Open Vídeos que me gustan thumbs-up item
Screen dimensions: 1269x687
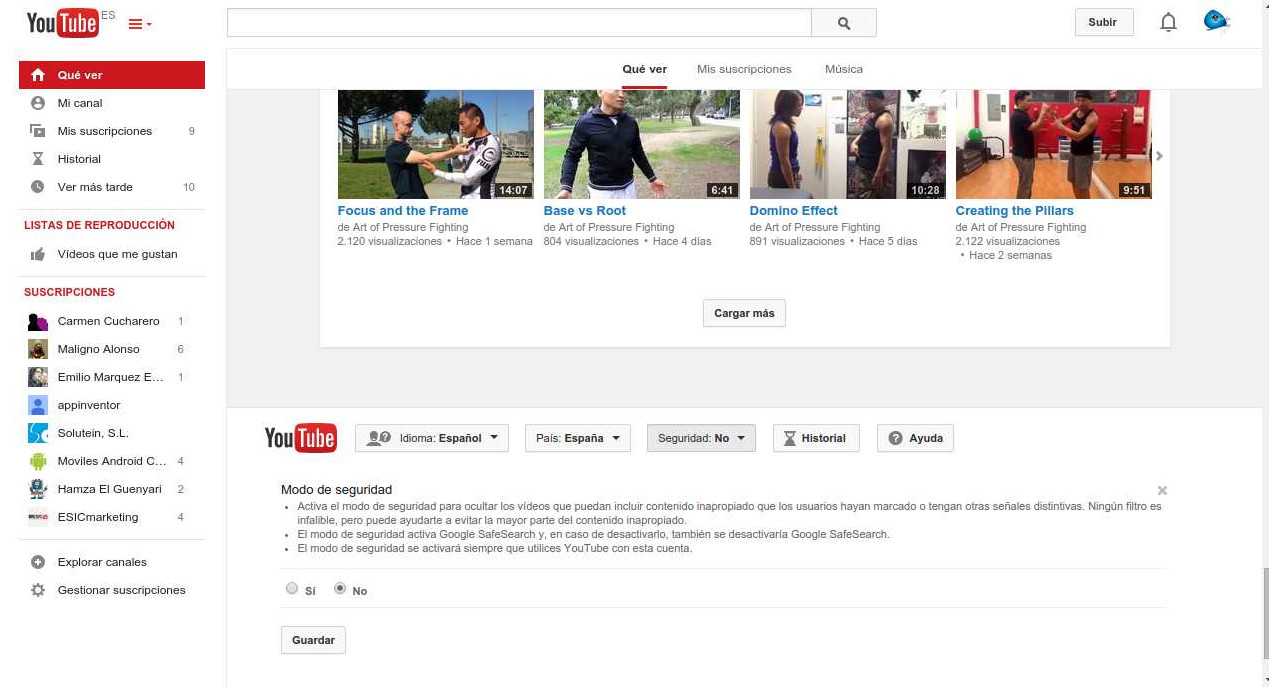pos(38,254)
